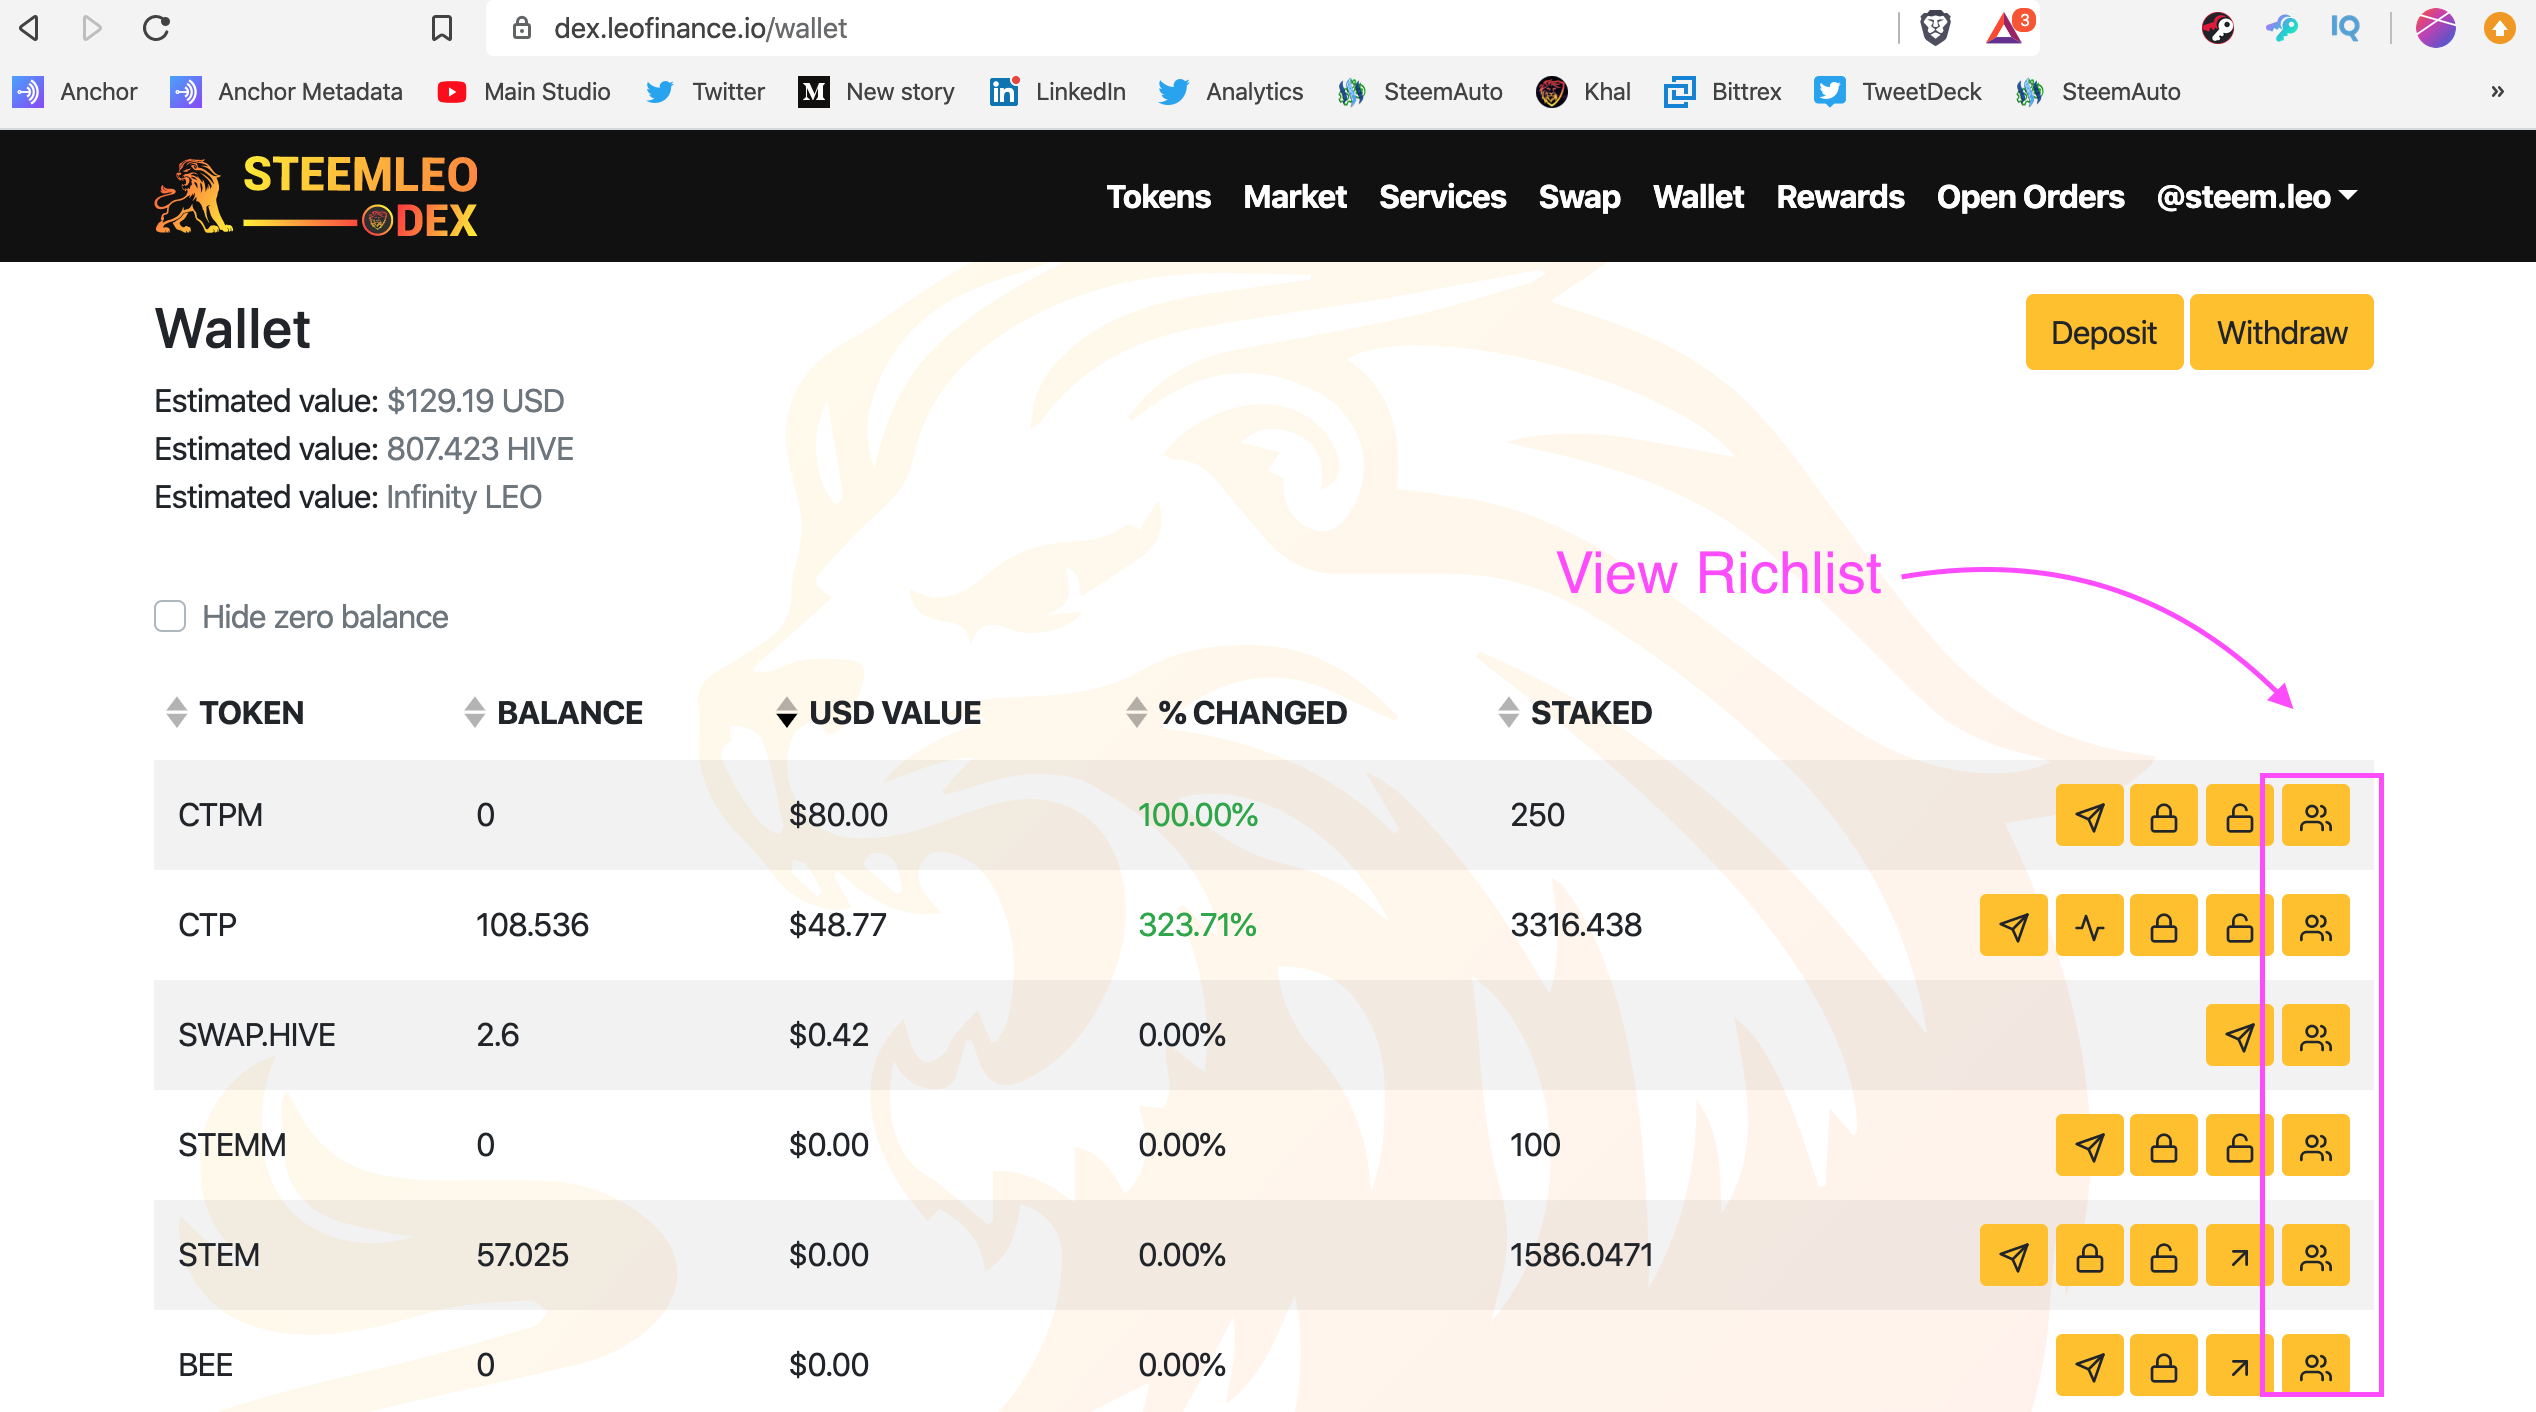The image size is (2536, 1412).
Task: Open the IQ browser extension
Action: (x=2345, y=28)
